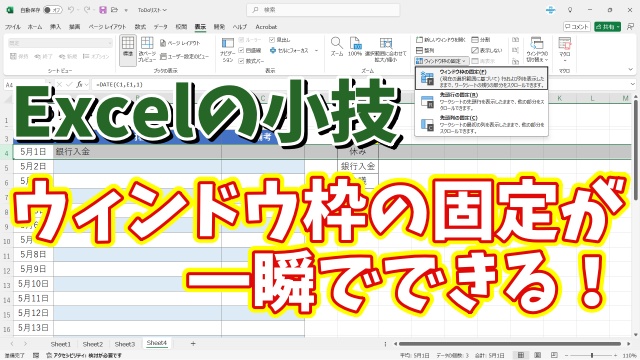Open the Home (ホーム) tab

pos(35,27)
